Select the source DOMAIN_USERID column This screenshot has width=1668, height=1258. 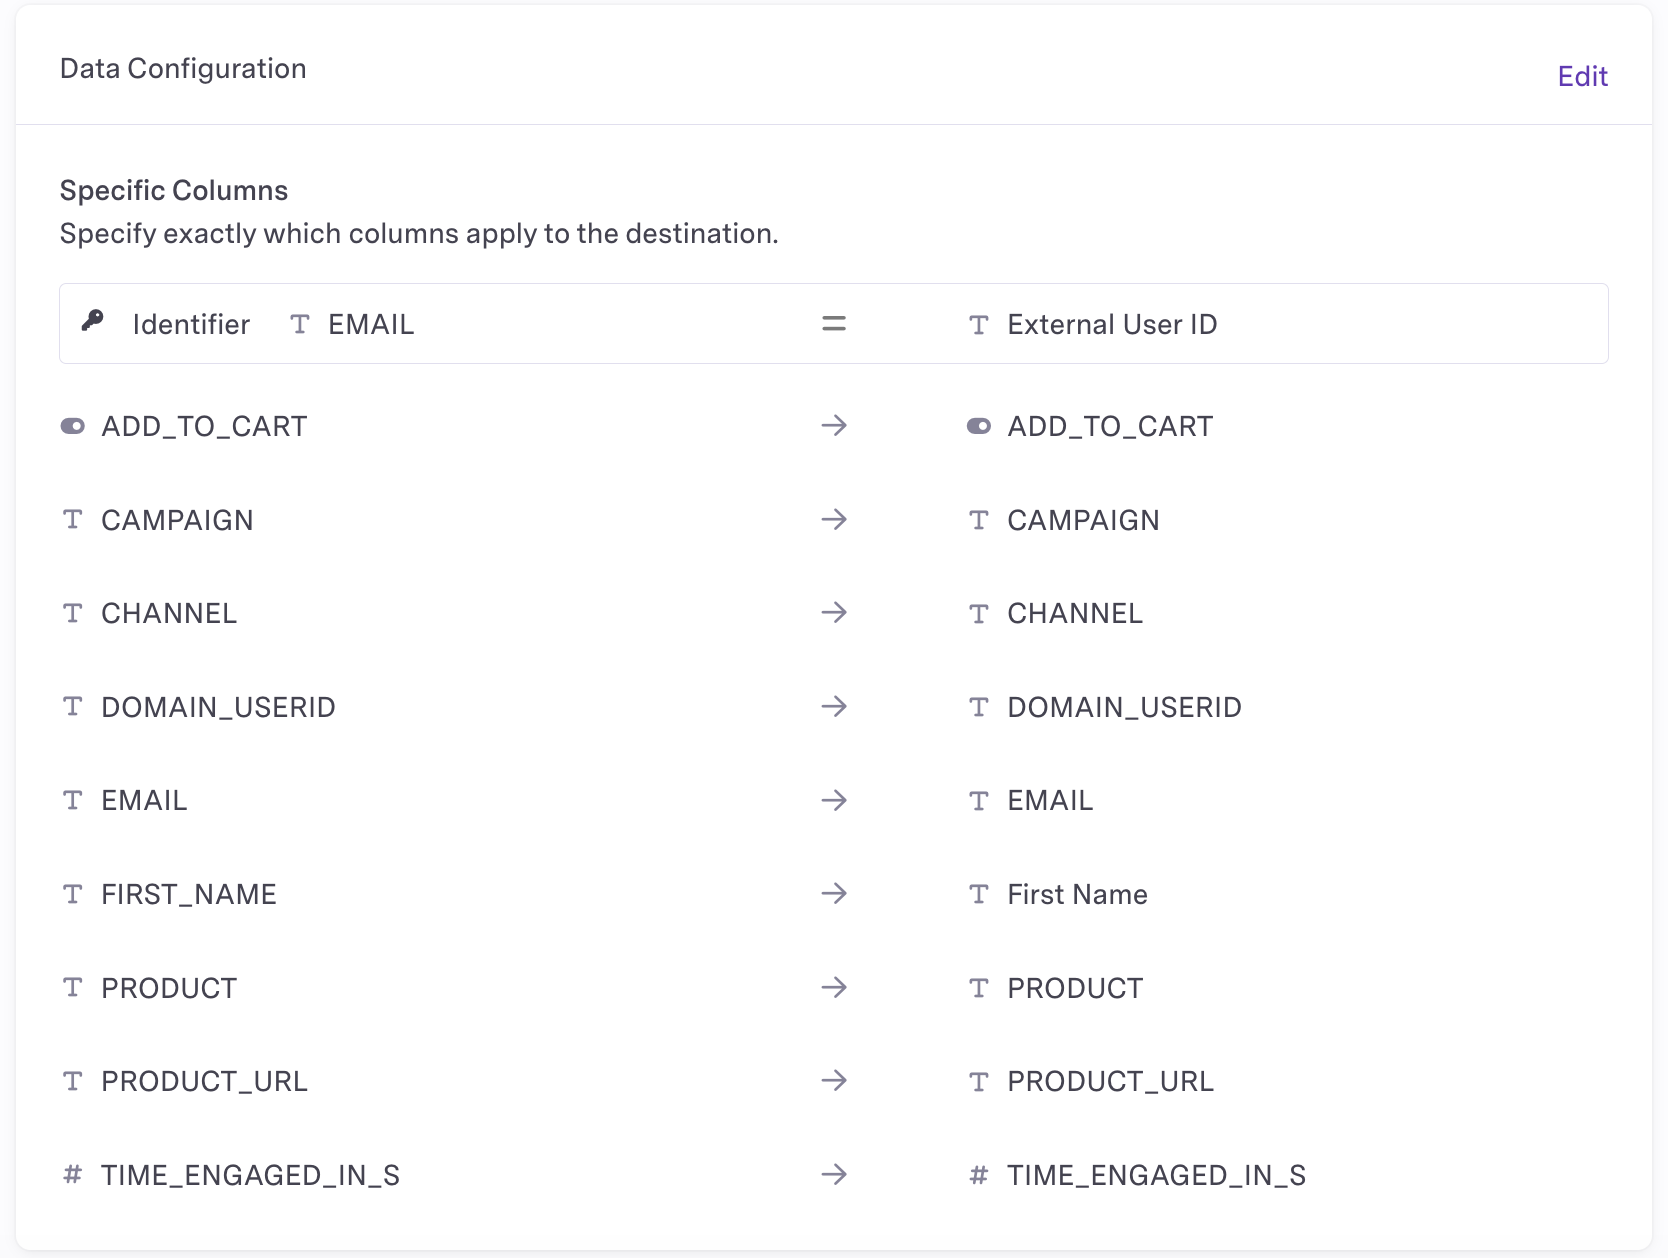pyautogui.click(x=218, y=707)
